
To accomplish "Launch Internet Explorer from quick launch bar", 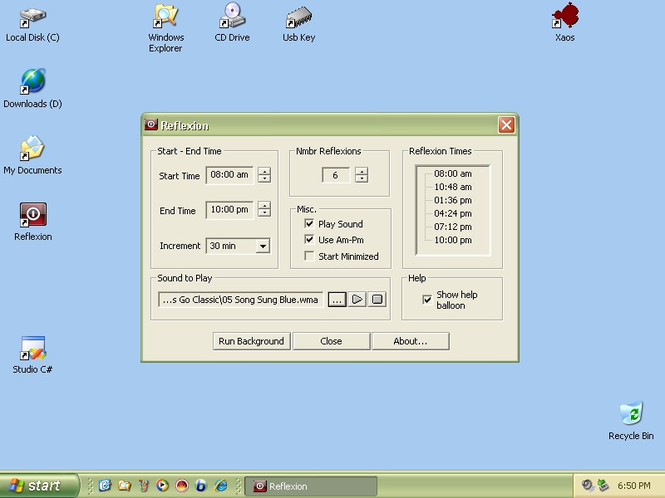I will click(221, 485).
